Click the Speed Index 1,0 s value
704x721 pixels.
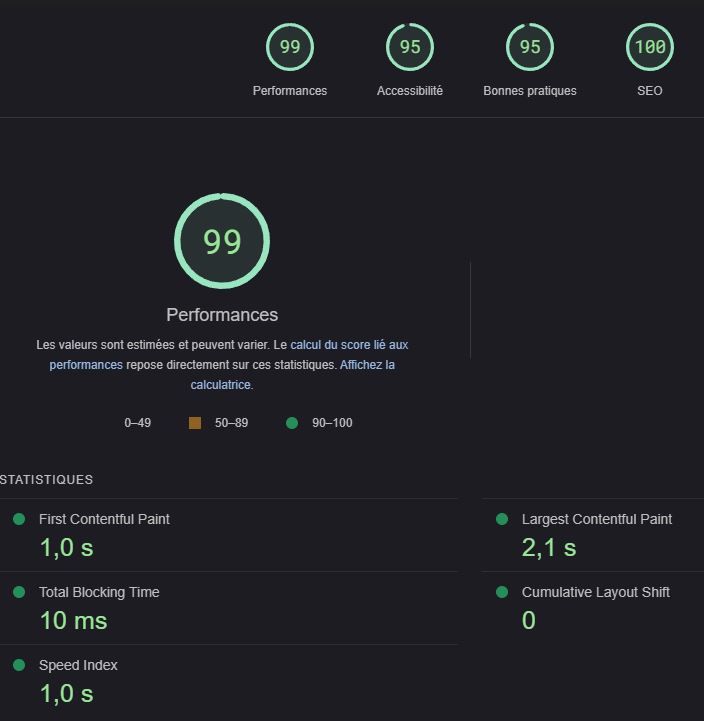click(x=67, y=694)
